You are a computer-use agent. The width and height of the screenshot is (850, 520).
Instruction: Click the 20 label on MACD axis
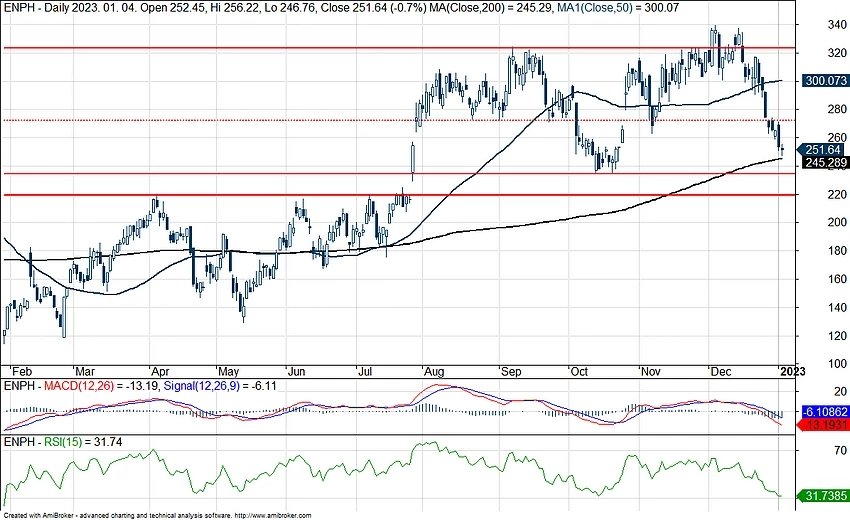pyautogui.click(x=840, y=391)
